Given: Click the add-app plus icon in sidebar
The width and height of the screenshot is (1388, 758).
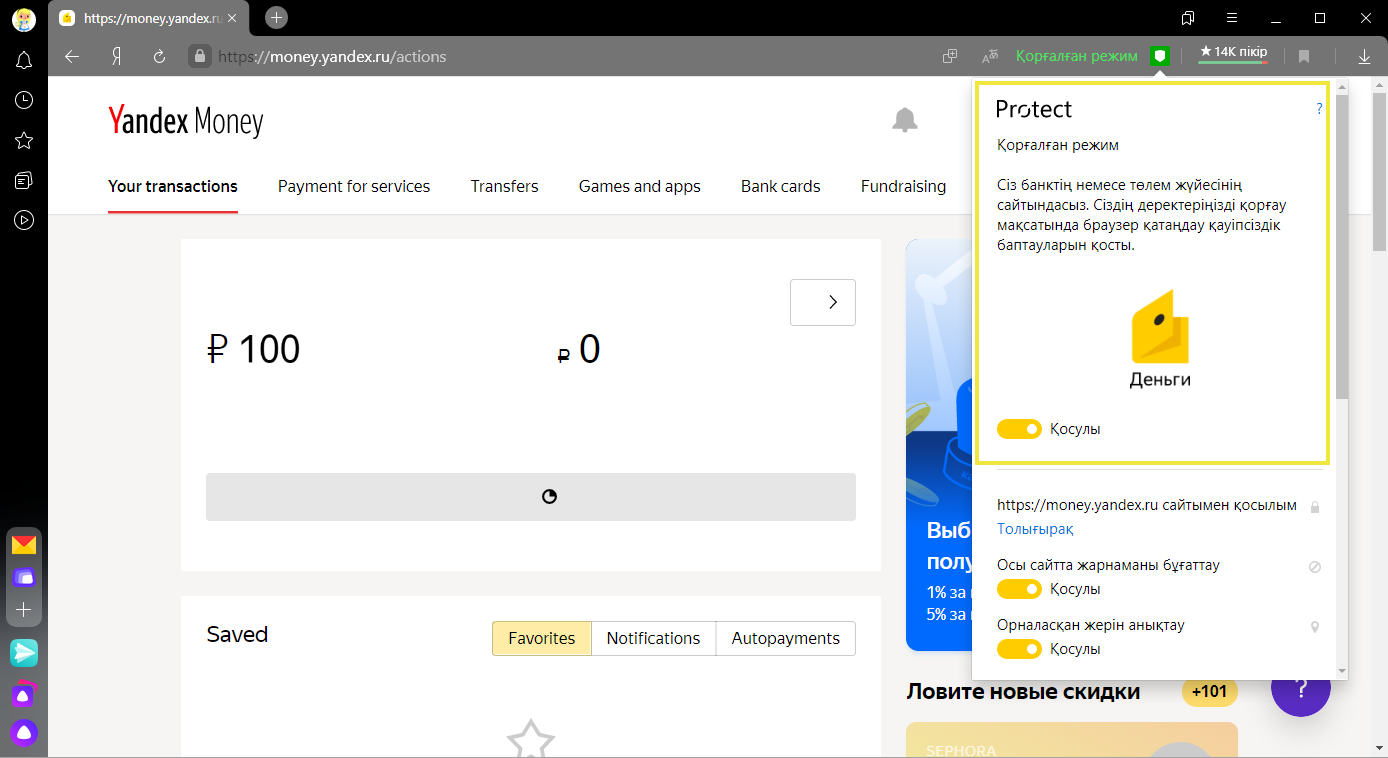Looking at the screenshot, I should click(24, 609).
